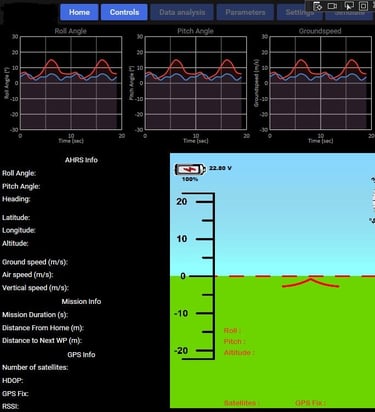Click the Air speed (m/s): label

click(x=28, y=275)
